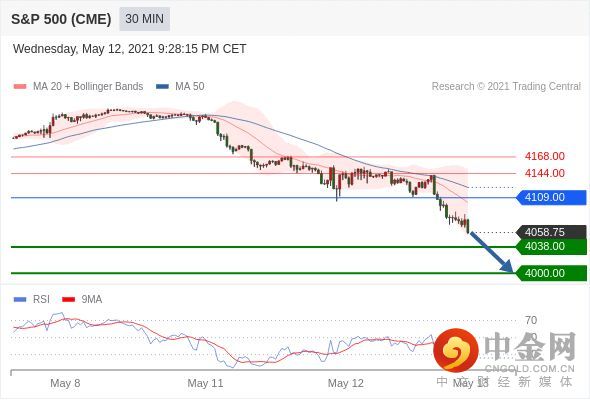Image resolution: width=590 pixels, height=400 pixels.
Task: Click the RSI 70 level label
Action: 531,321
